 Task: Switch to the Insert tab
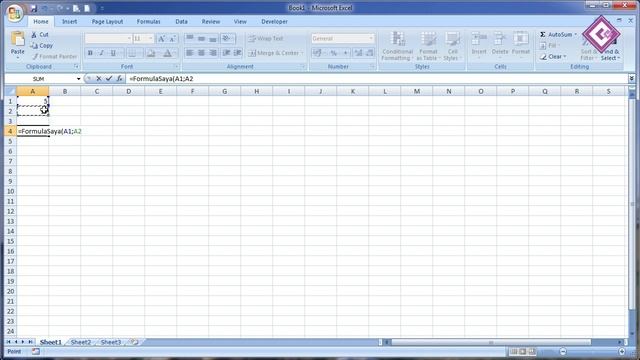69,22
